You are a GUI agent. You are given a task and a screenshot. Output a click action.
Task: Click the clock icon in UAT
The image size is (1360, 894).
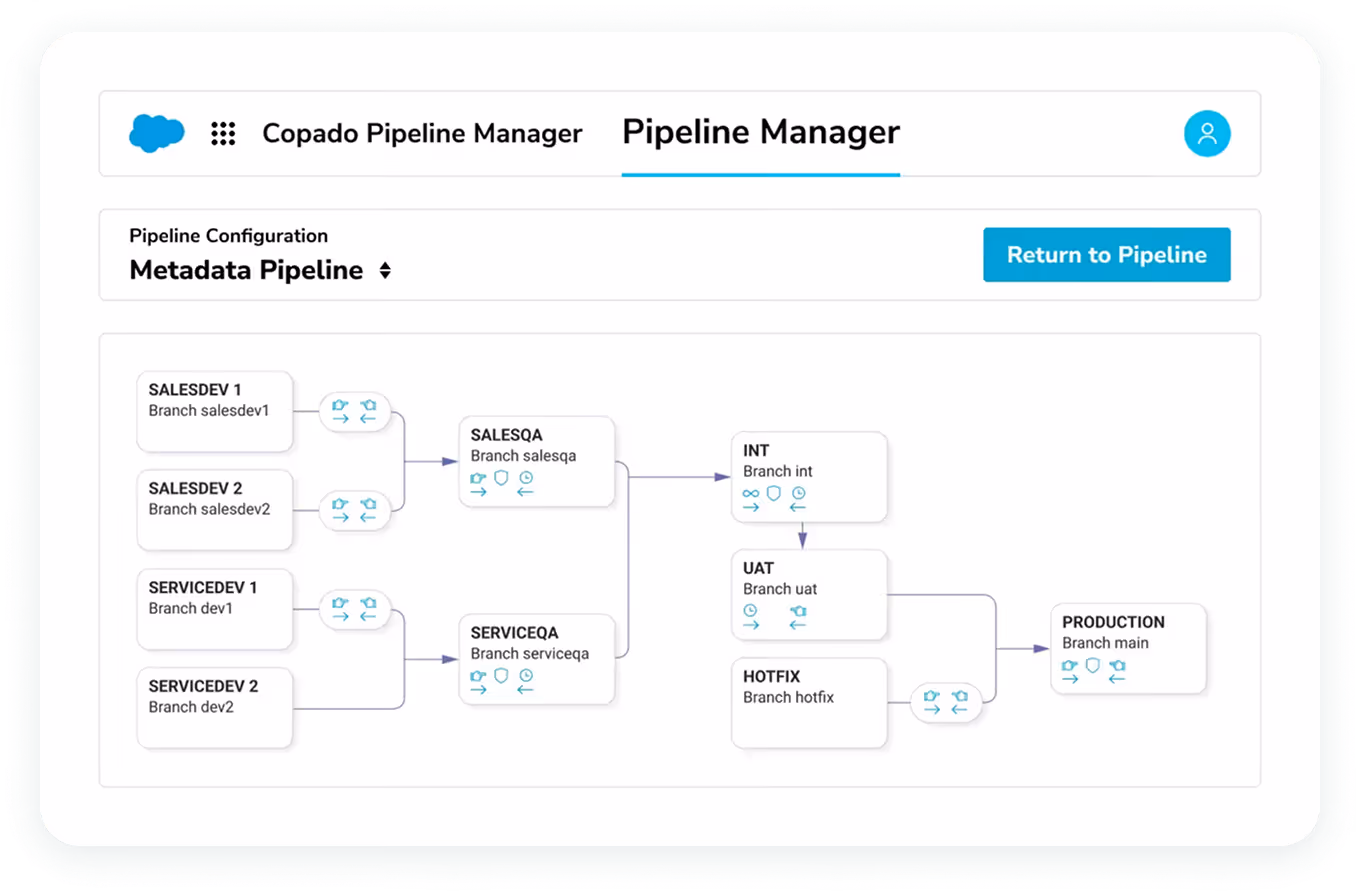pos(751,611)
